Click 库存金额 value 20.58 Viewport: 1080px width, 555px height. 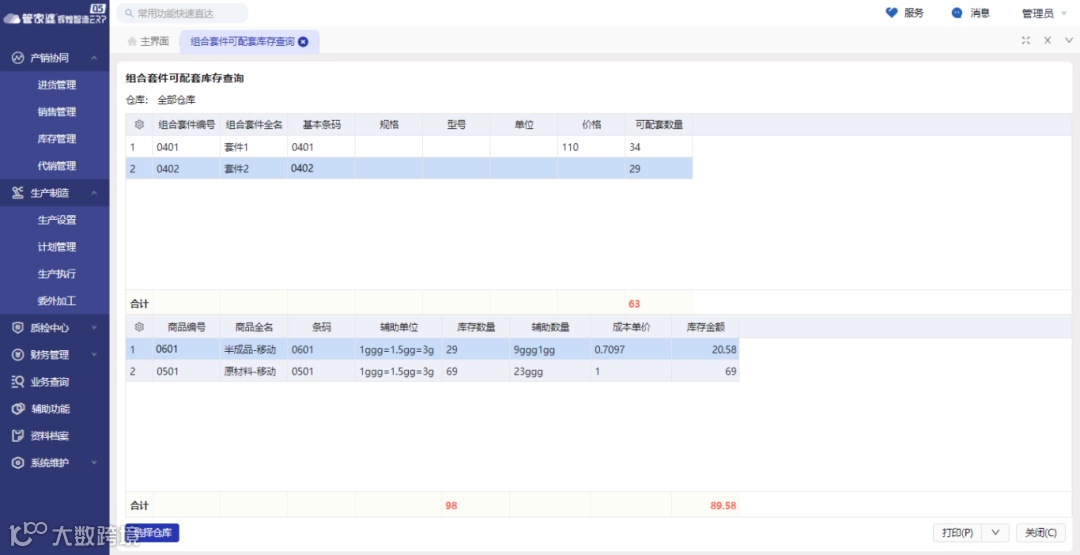coord(705,349)
